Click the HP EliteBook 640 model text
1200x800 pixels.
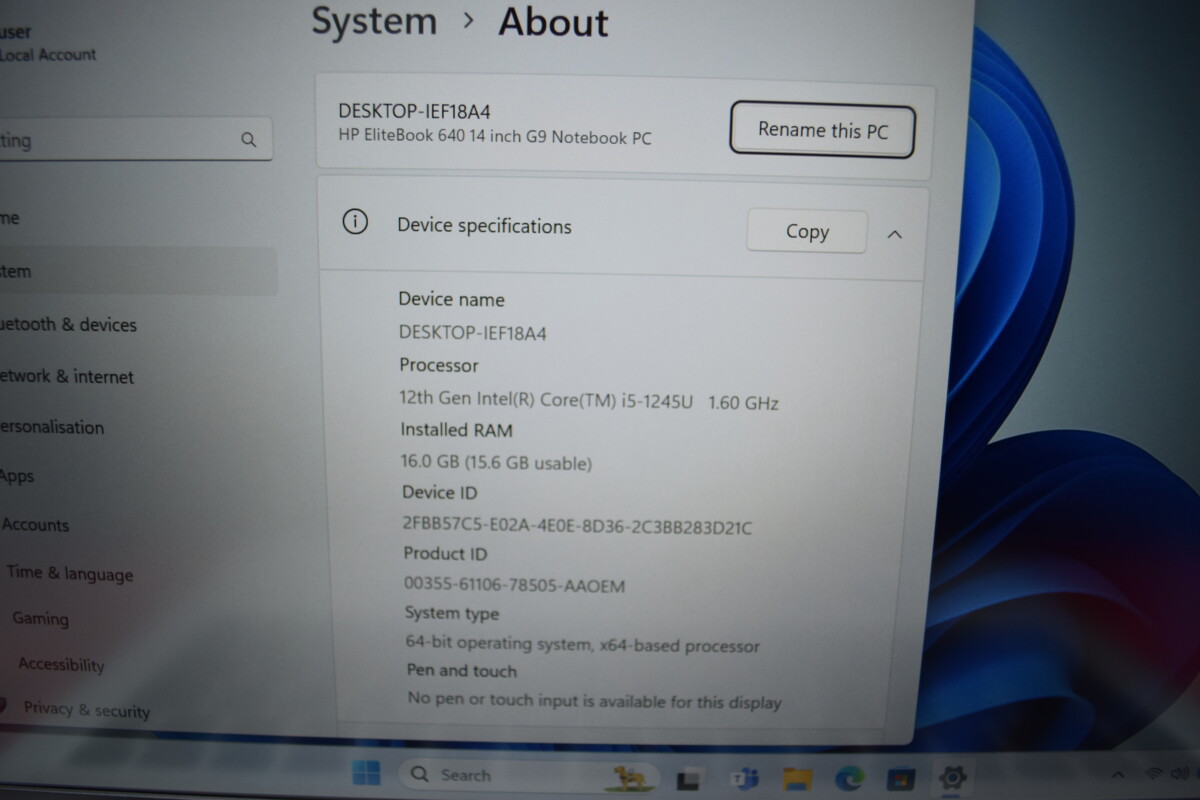click(495, 137)
